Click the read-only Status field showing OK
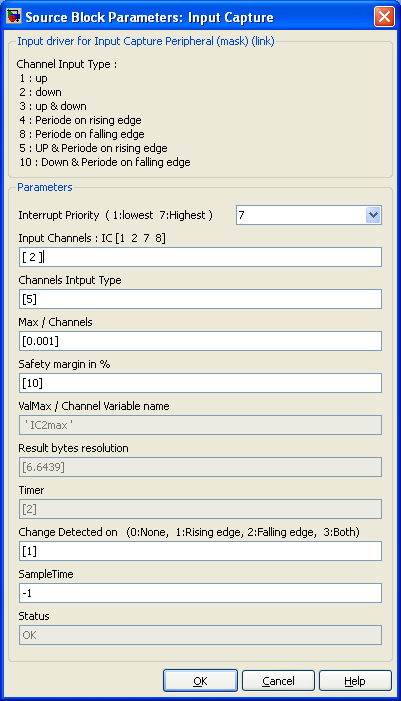 tap(200, 635)
